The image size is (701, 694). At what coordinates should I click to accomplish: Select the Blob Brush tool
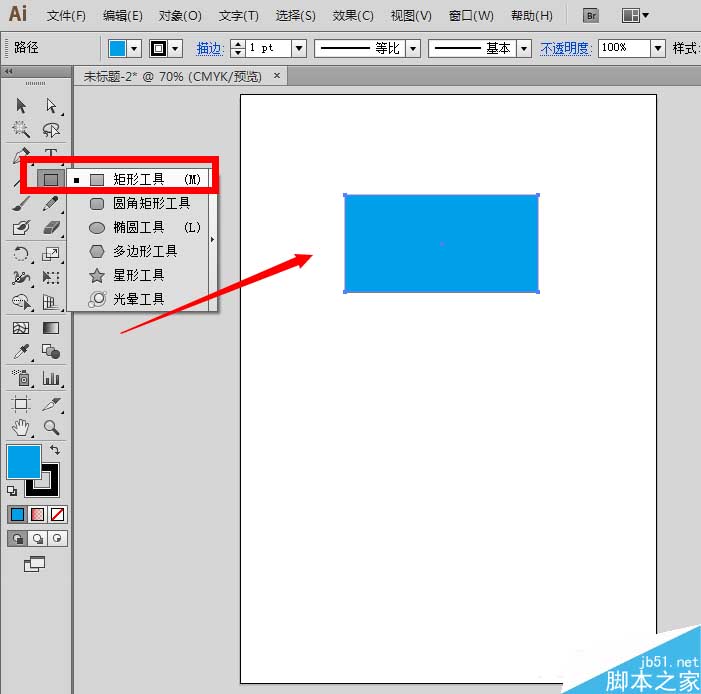click(x=21, y=228)
